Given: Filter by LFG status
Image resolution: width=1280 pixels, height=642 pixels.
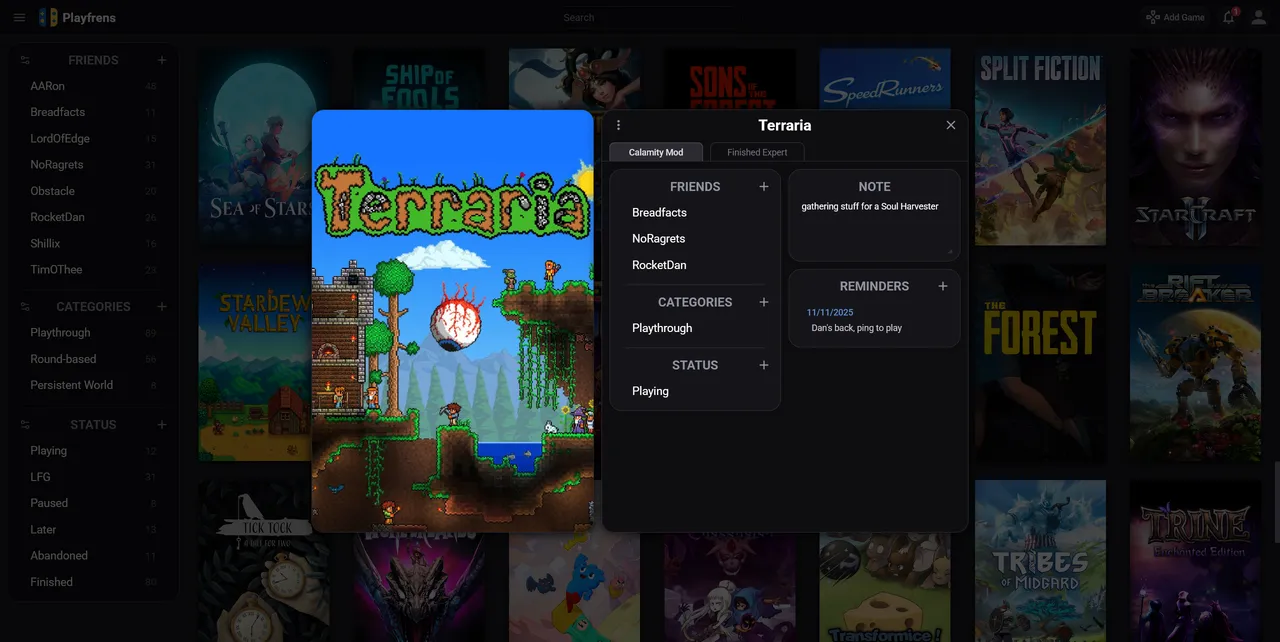Looking at the screenshot, I should coord(93,477).
